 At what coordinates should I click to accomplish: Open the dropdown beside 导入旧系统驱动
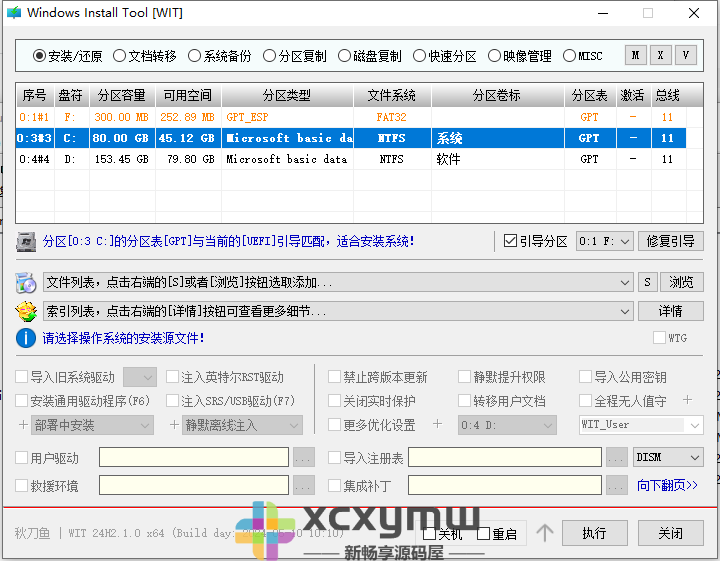(140, 377)
